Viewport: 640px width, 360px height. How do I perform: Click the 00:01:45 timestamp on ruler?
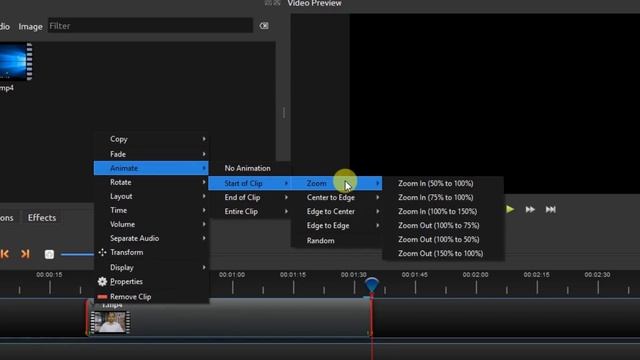(x=415, y=275)
